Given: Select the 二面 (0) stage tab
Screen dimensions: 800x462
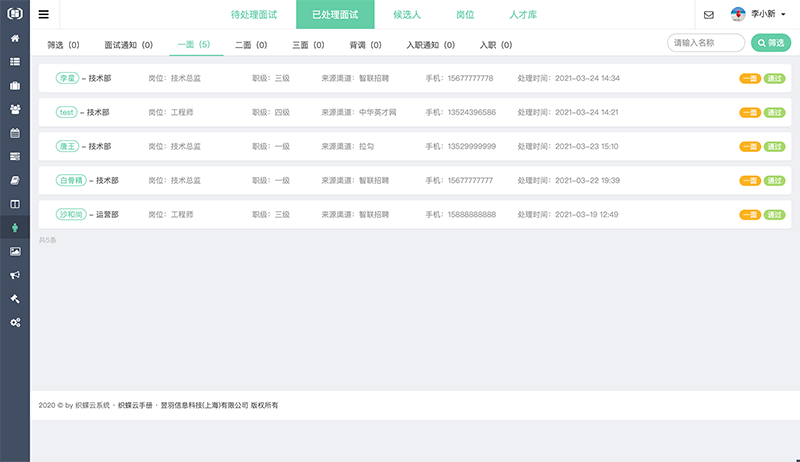Looking at the screenshot, I should pos(251,45).
